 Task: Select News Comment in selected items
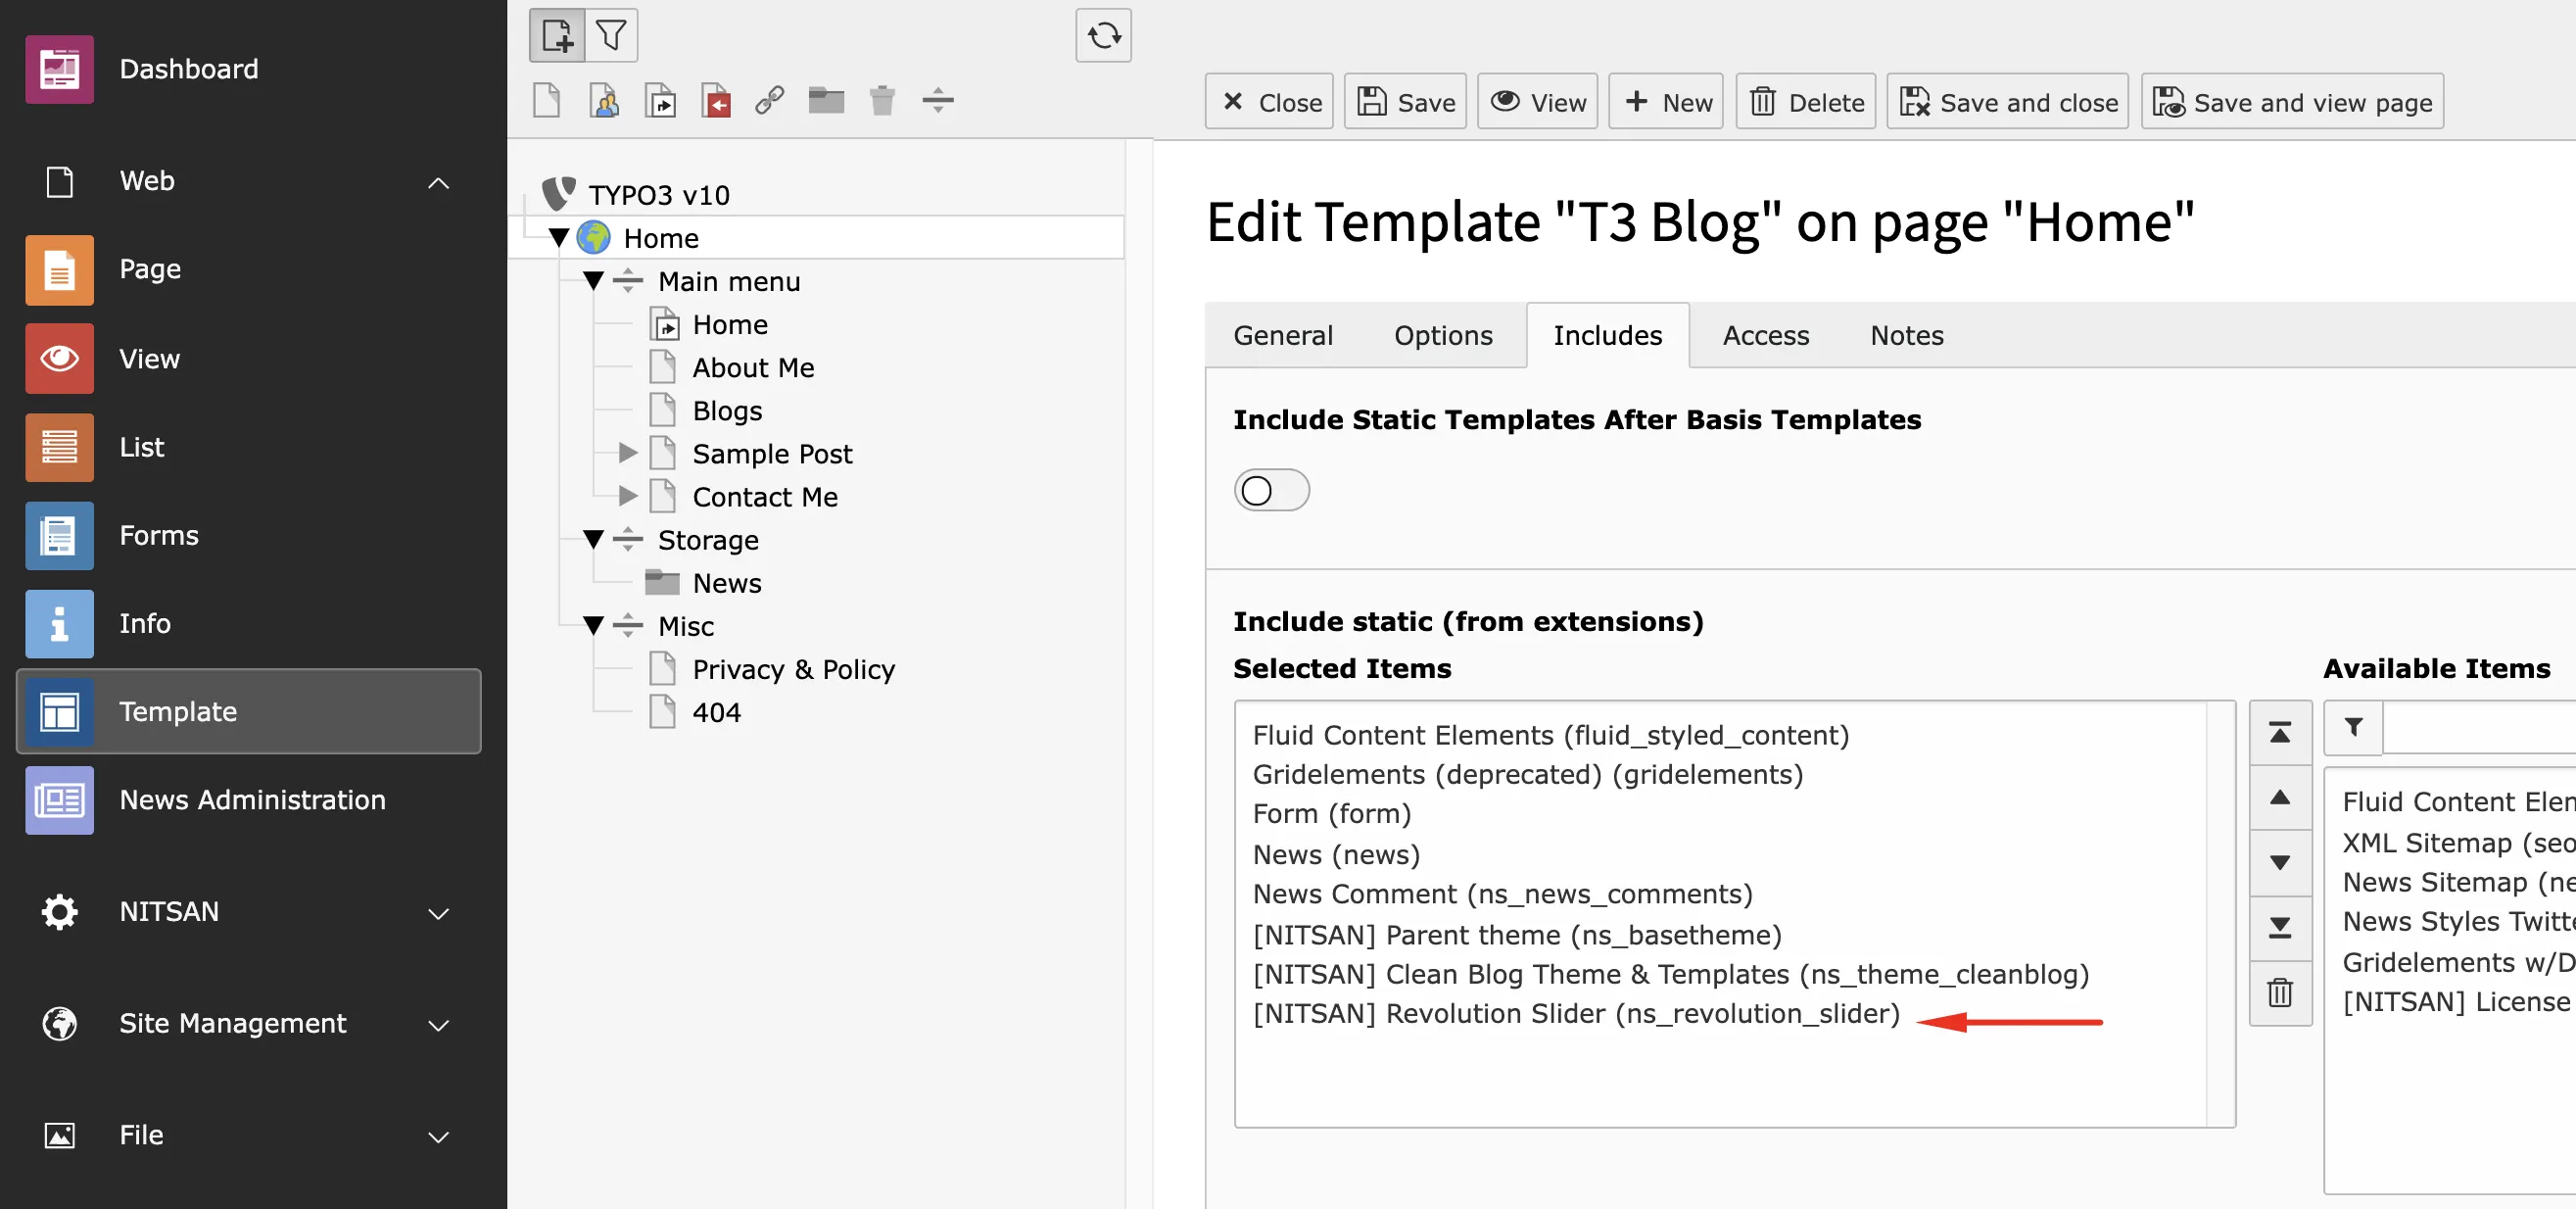tap(1502, 894)
